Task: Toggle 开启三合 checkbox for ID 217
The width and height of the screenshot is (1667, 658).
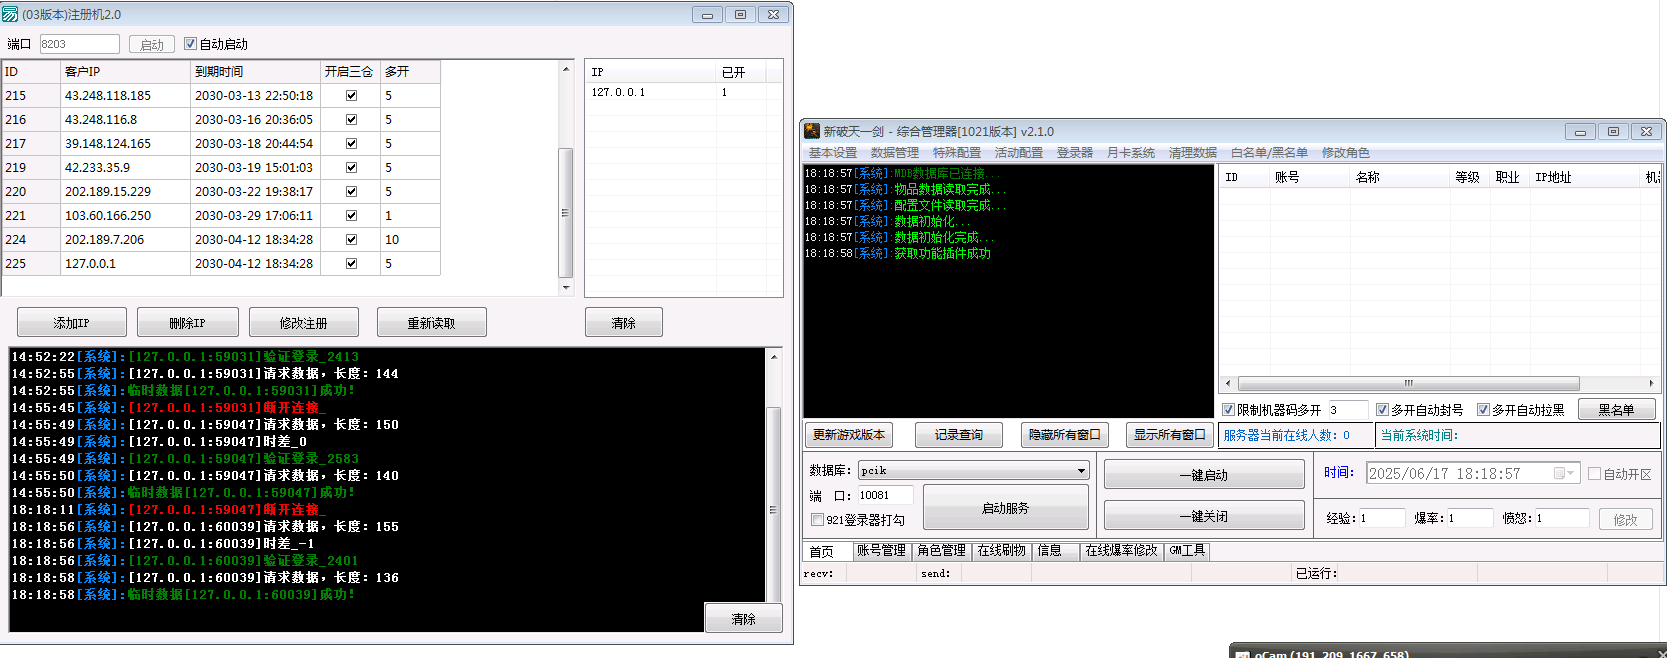Action: pyautogui.click(x=351, y=144)
